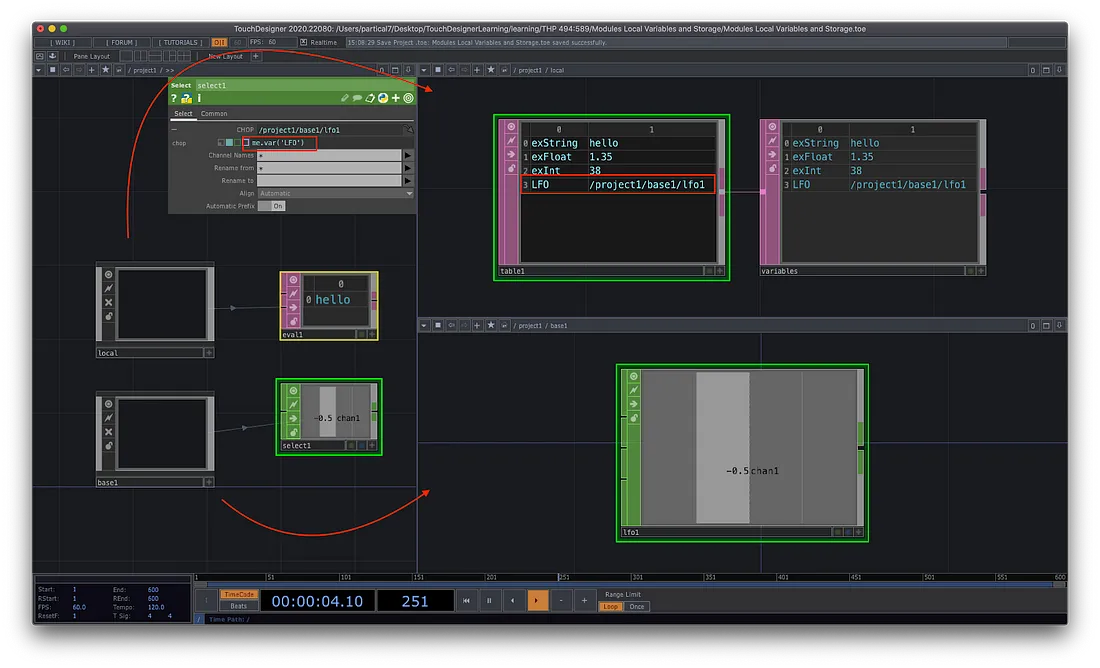Screen dimensions: 1100x668
Task: Click the X flag on local component
Action: point(108,302)
